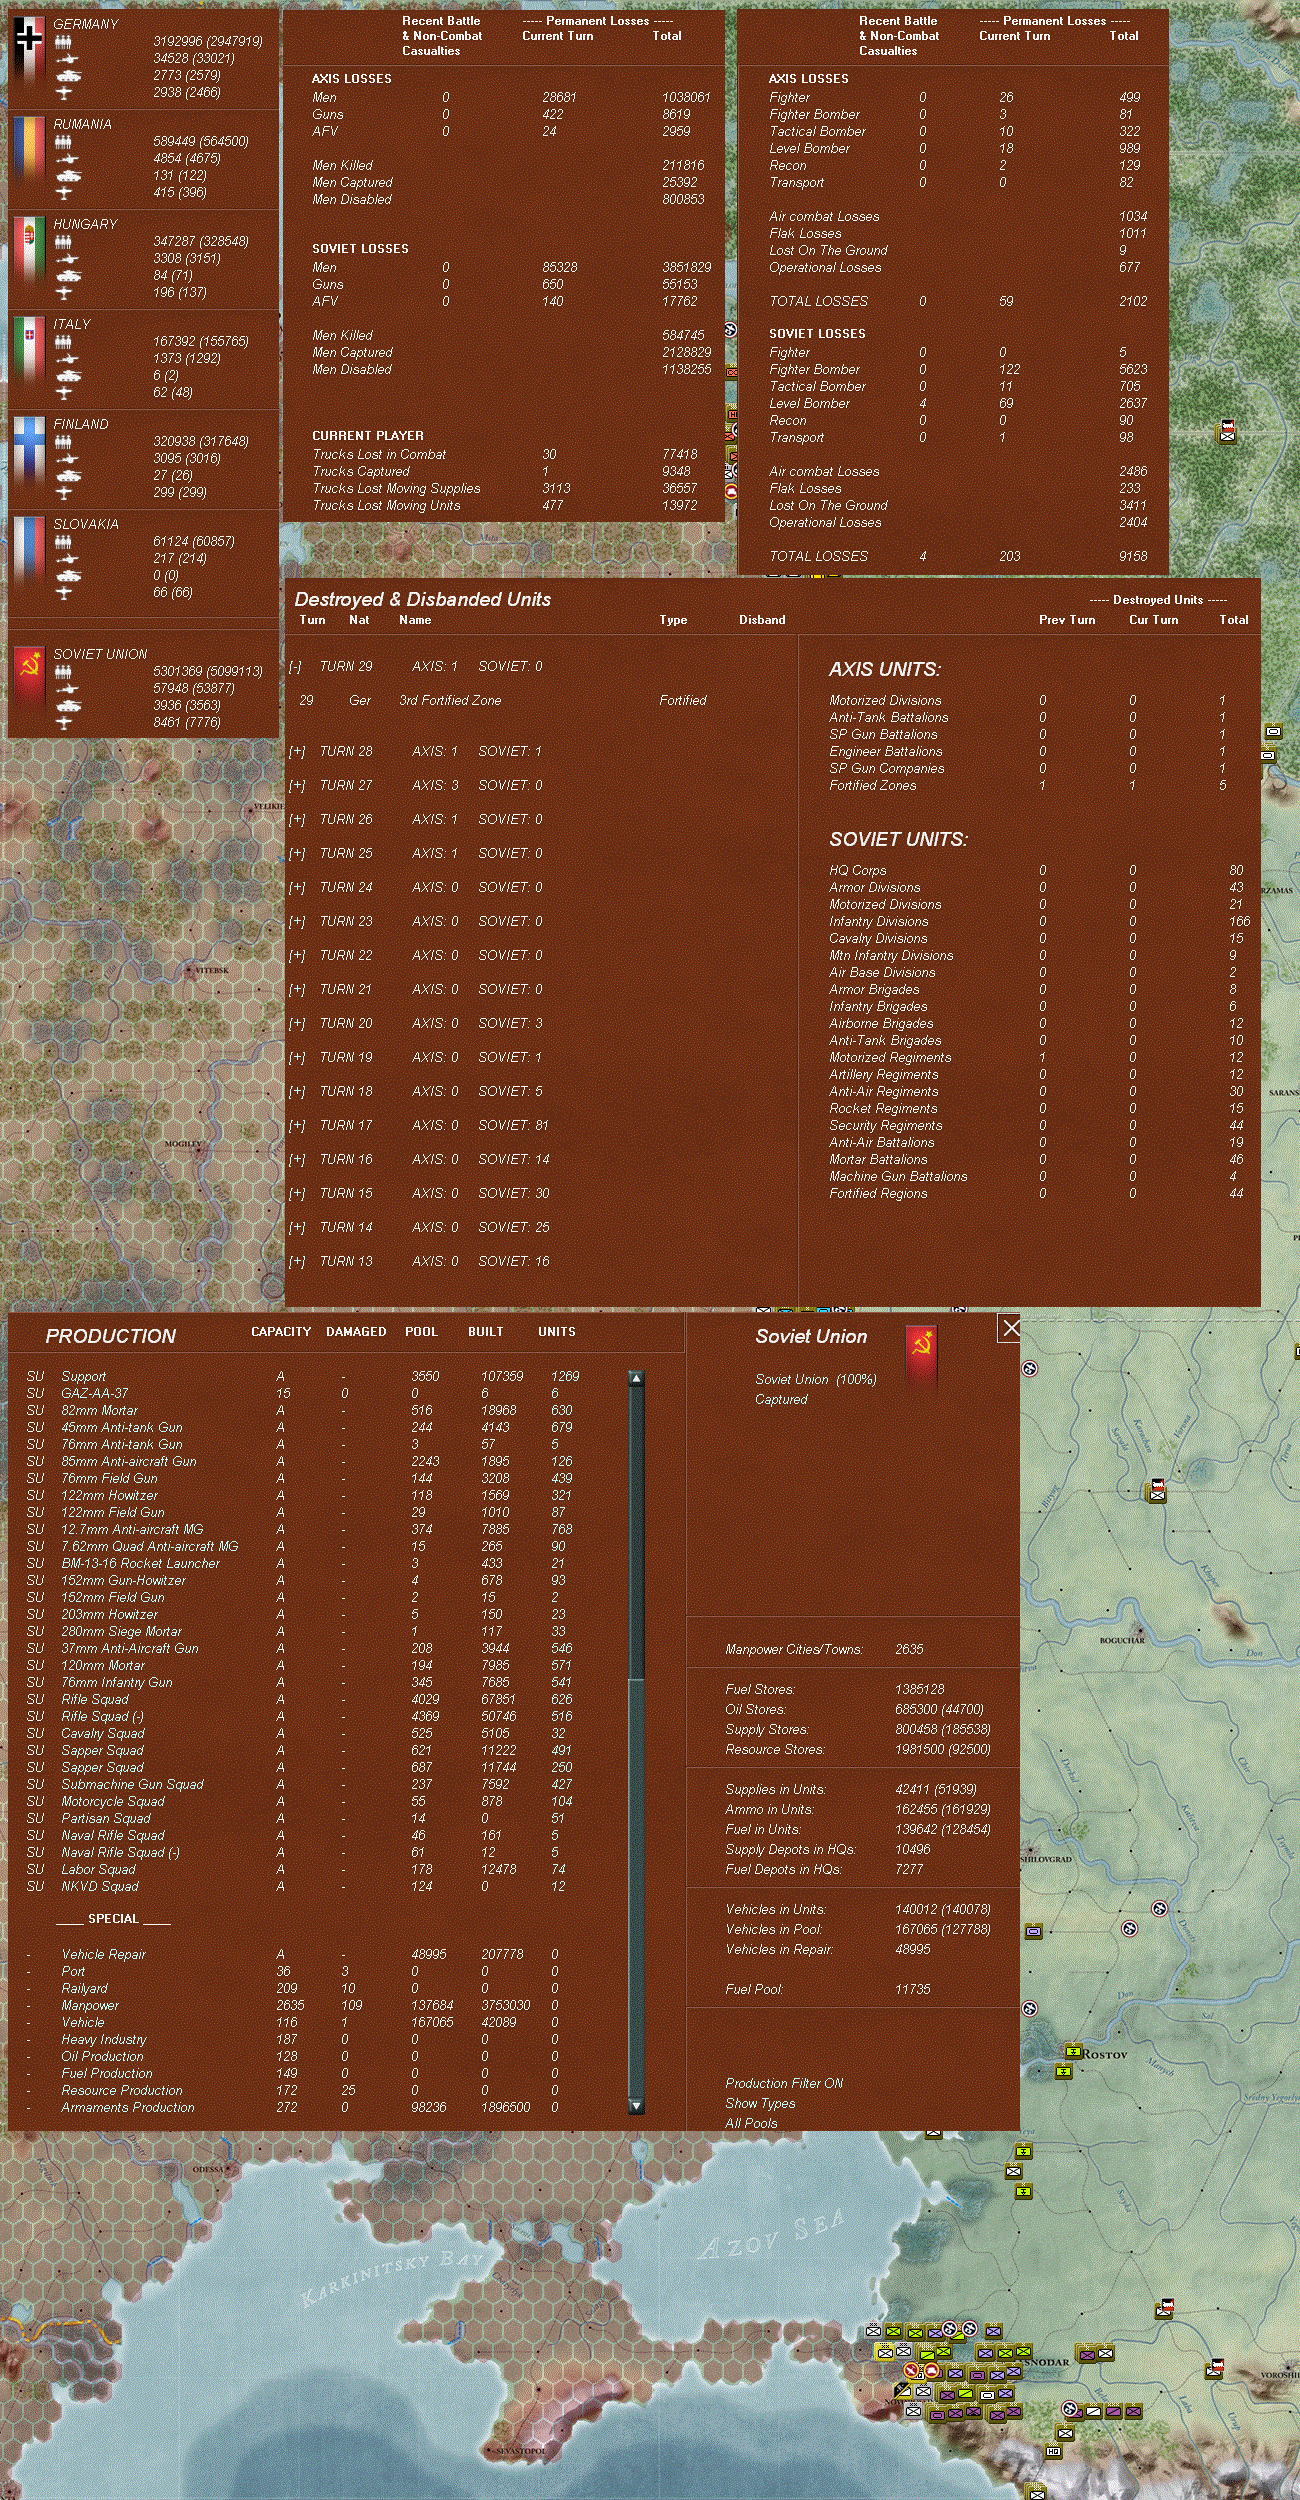Image resolution: width=1300 pixels, height=2500 pixels.
Task: Expand the TURN 17 destroyed units entry
Action: pyautogui.click(x=297, y=1126)
